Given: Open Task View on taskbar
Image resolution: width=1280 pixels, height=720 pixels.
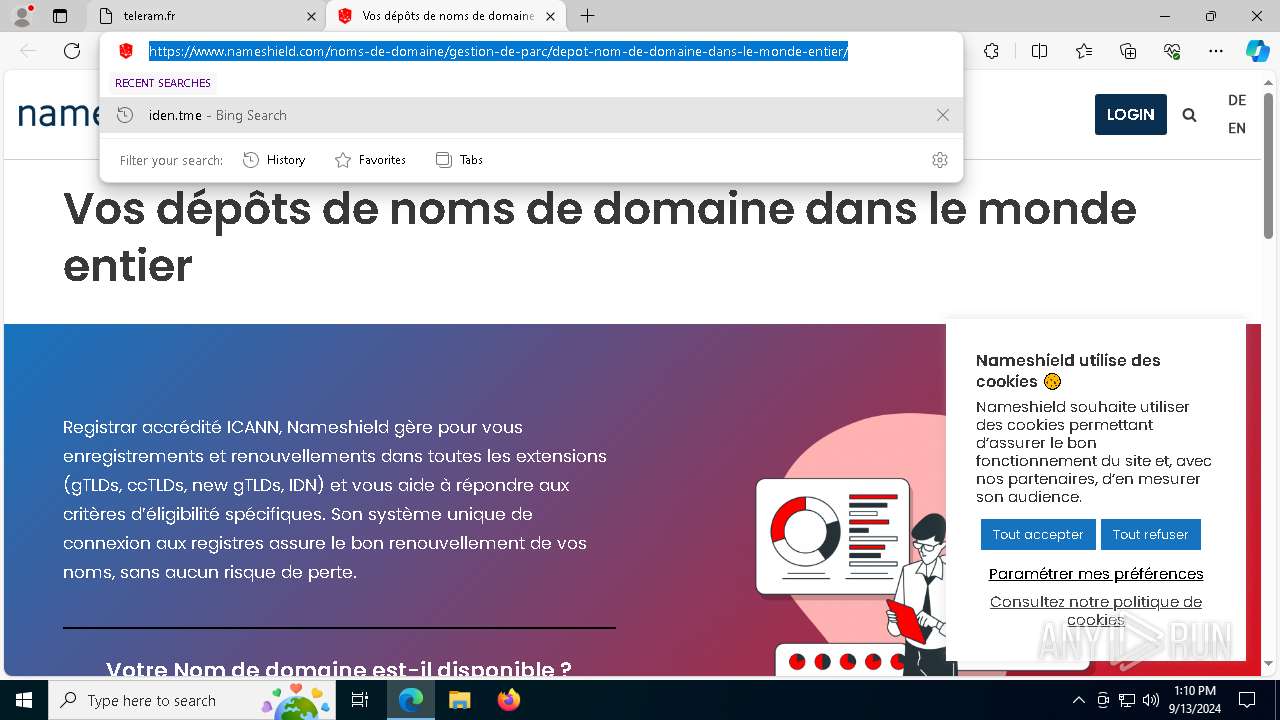Looking at the screenshot, I should point(361,700).
